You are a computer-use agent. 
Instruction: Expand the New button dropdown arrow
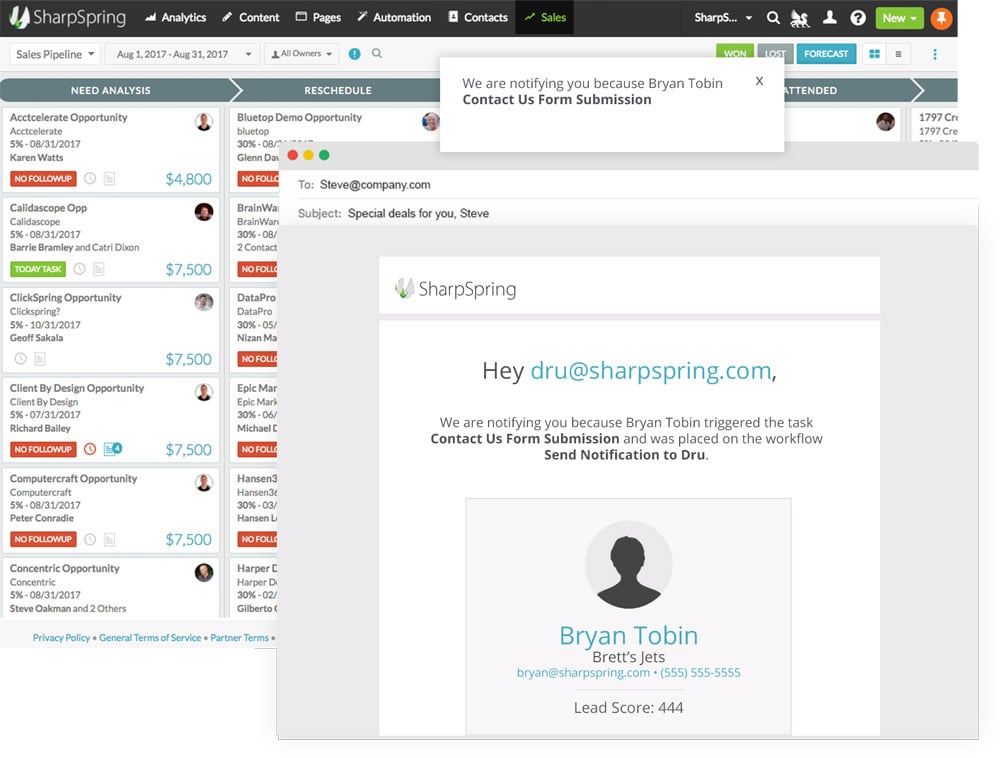click(912, 17)
